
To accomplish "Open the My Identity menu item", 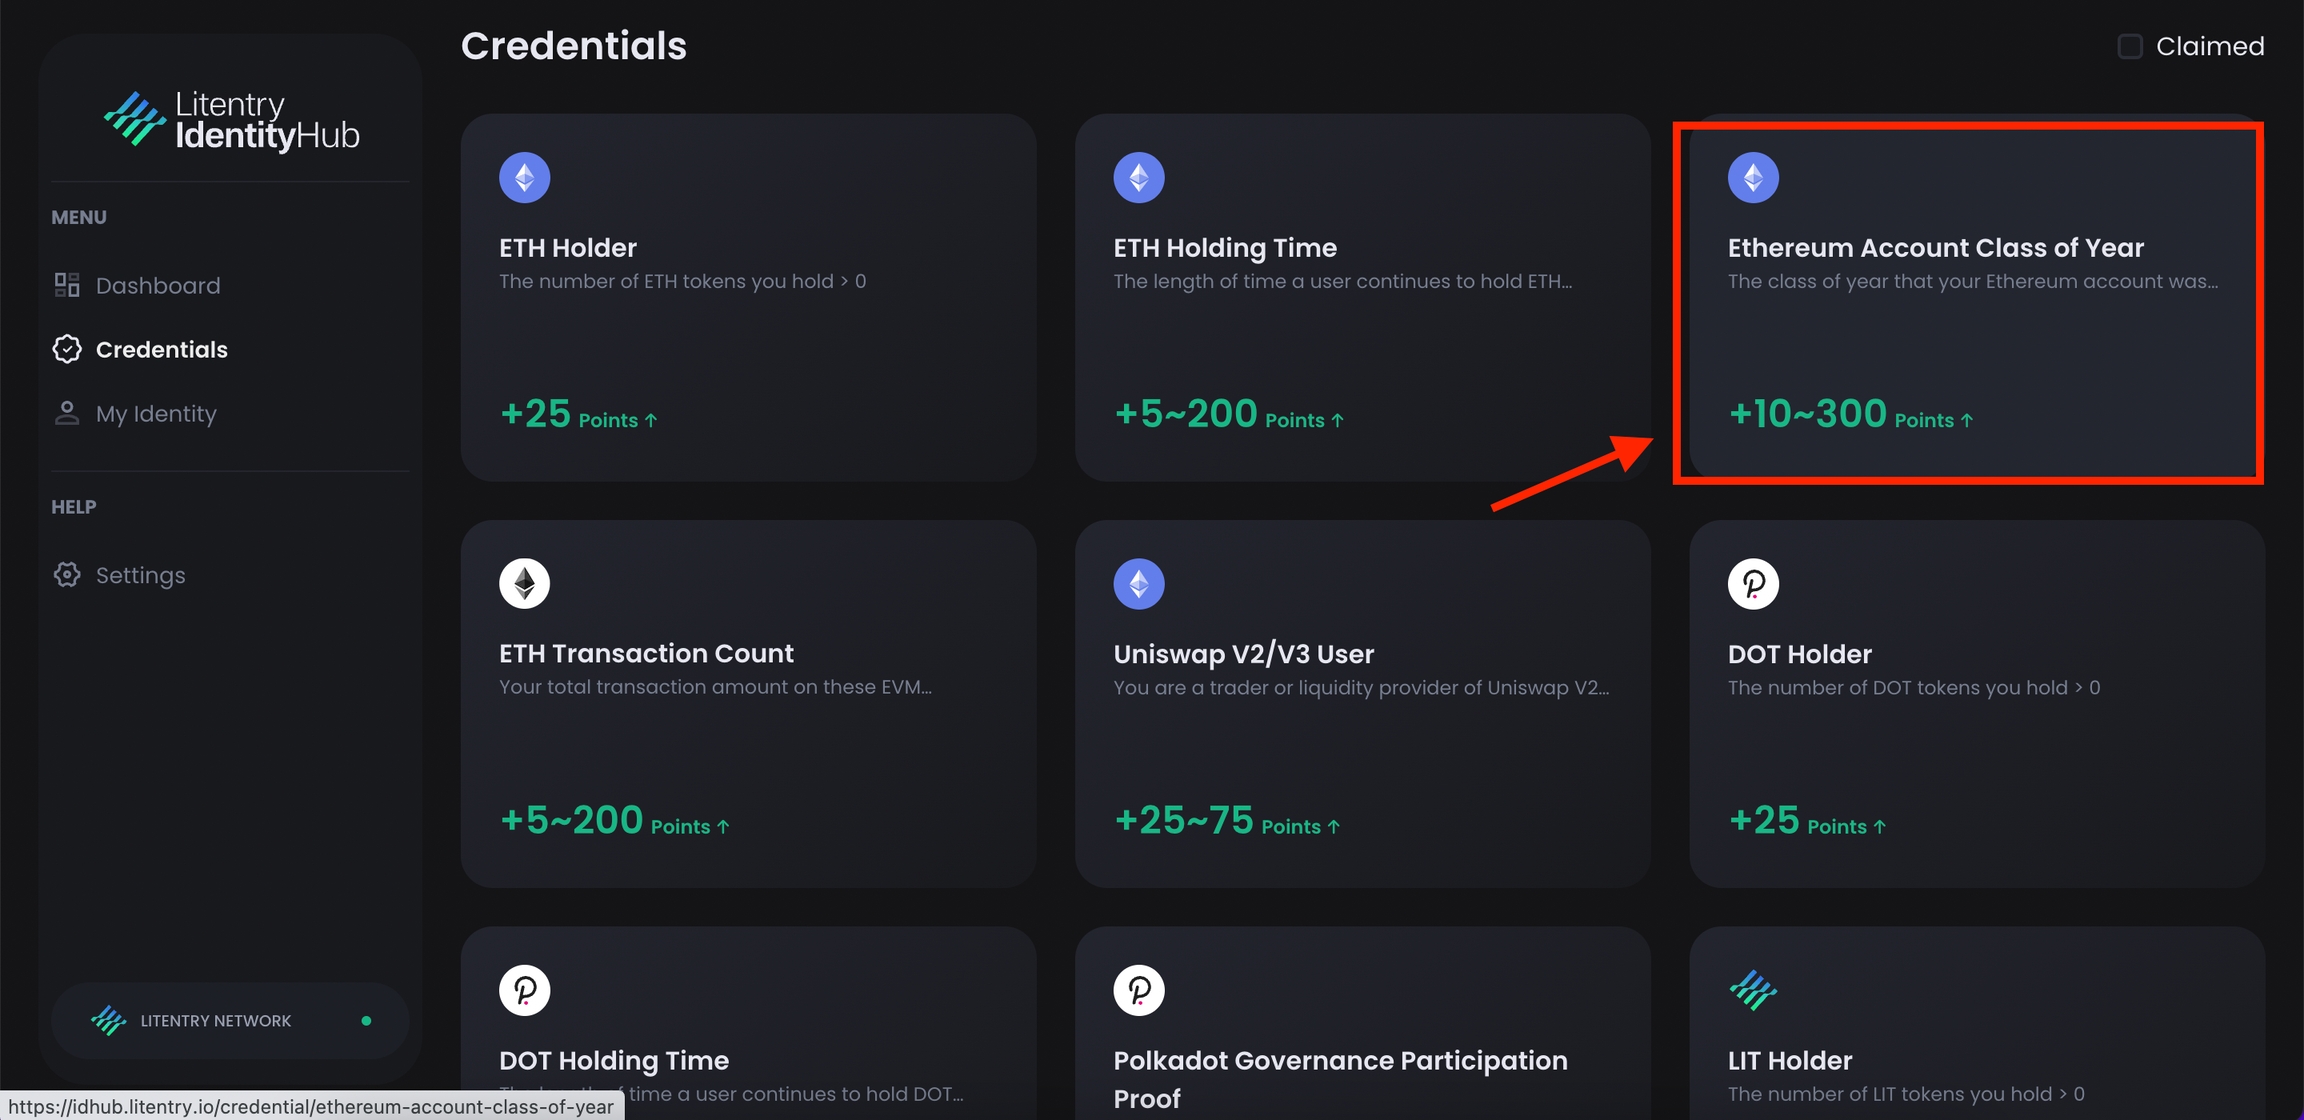I will (x=156, y=413).
